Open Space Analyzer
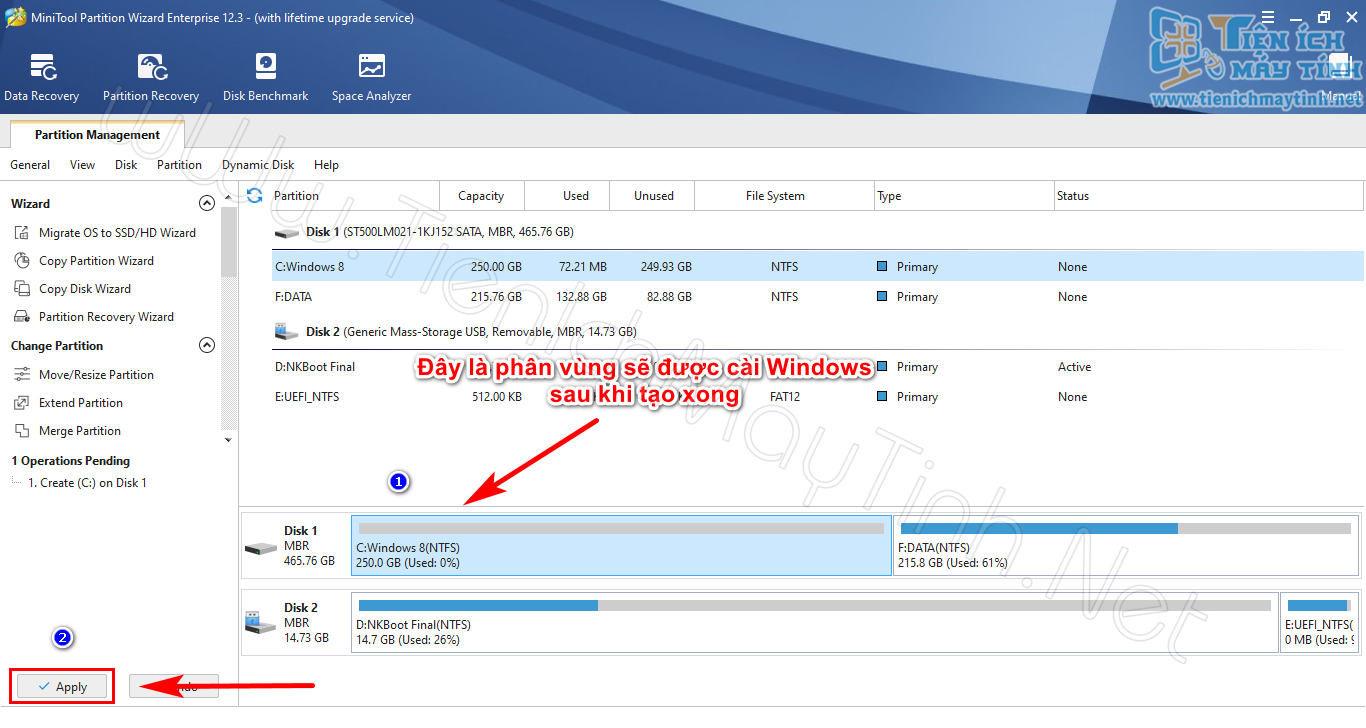Image resolution: width=1366 pixels, height=728 pixels. pos(371,78)
